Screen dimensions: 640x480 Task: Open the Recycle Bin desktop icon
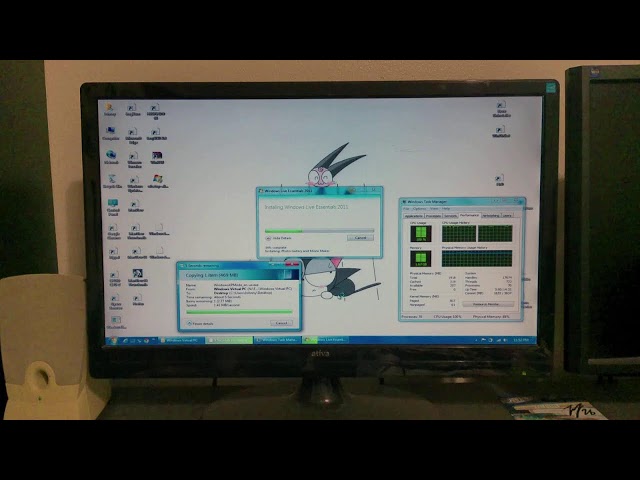click(112, 181)
